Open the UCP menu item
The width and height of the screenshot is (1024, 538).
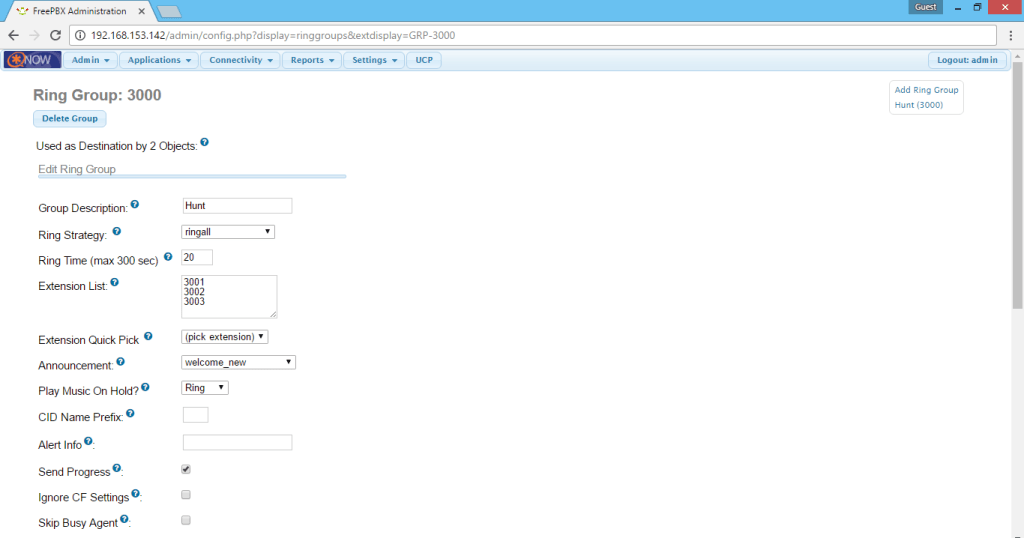(x=424, y=60)
